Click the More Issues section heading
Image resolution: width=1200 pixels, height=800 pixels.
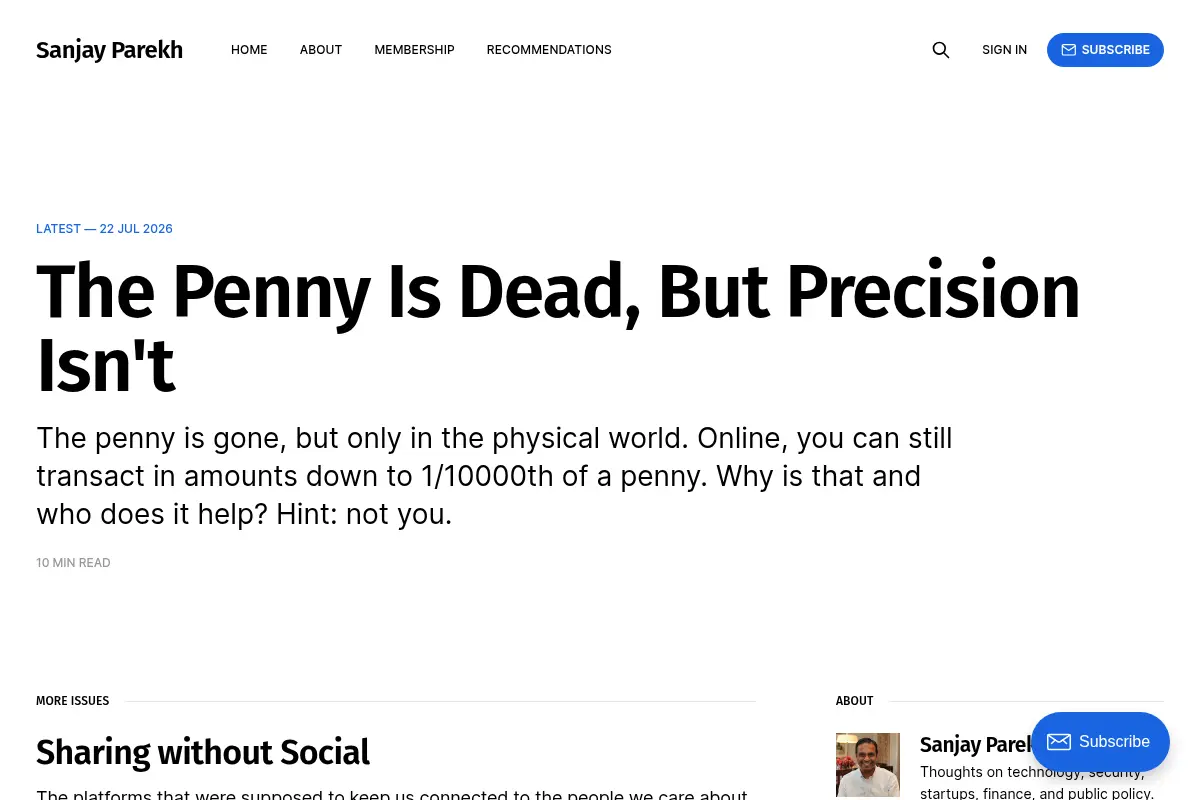pos(72,701)
